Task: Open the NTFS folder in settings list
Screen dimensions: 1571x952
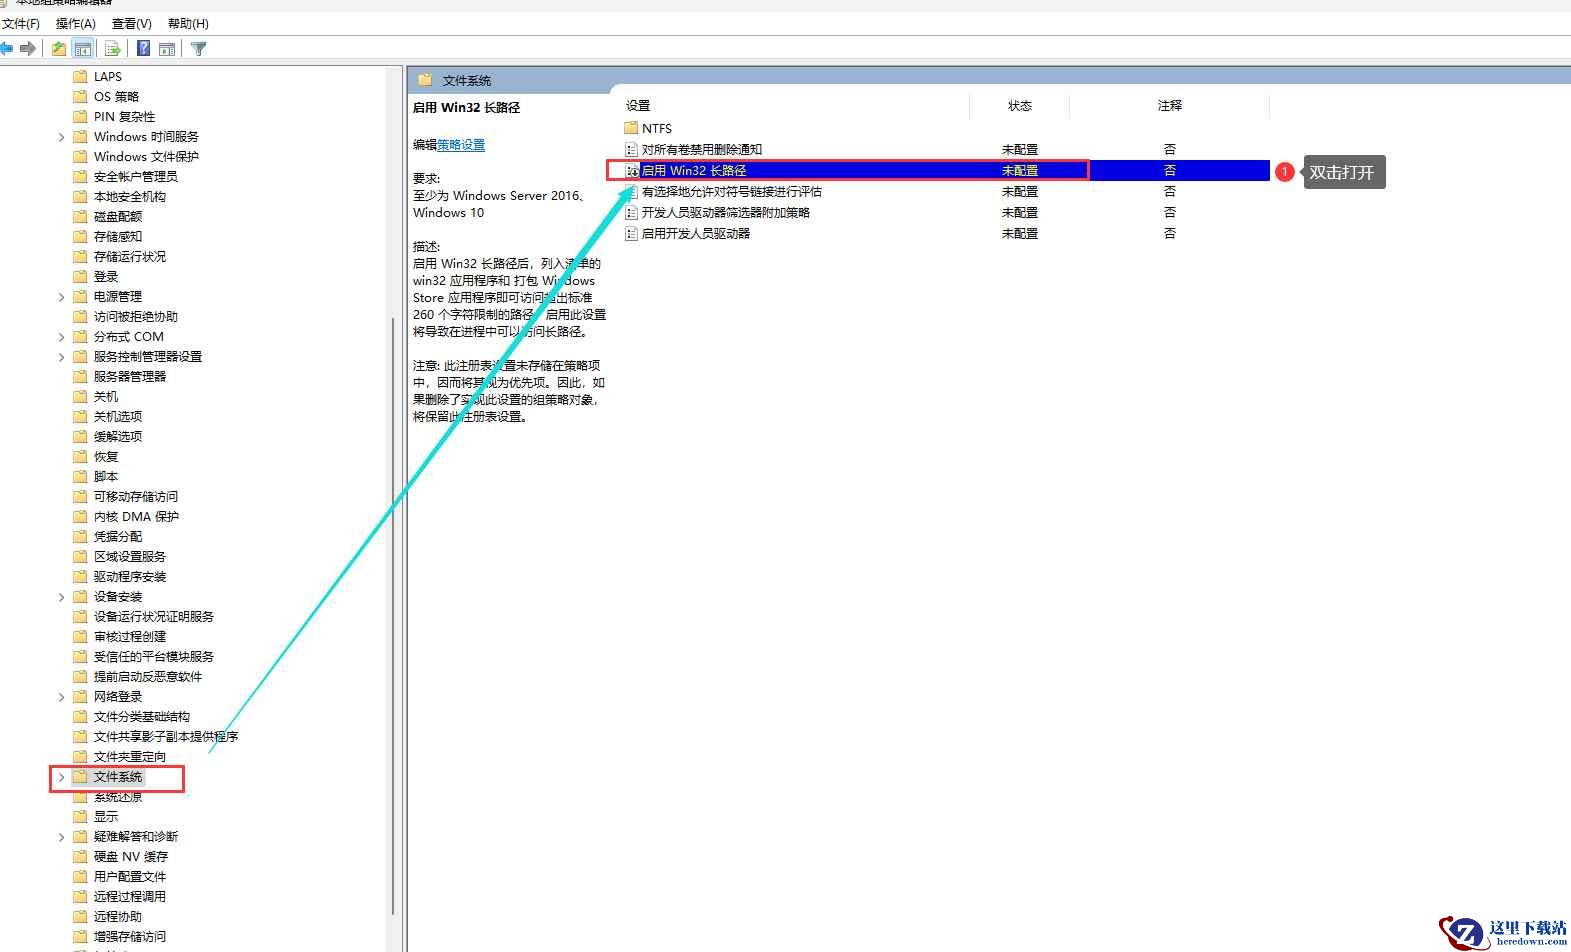Action: (657, 128)
